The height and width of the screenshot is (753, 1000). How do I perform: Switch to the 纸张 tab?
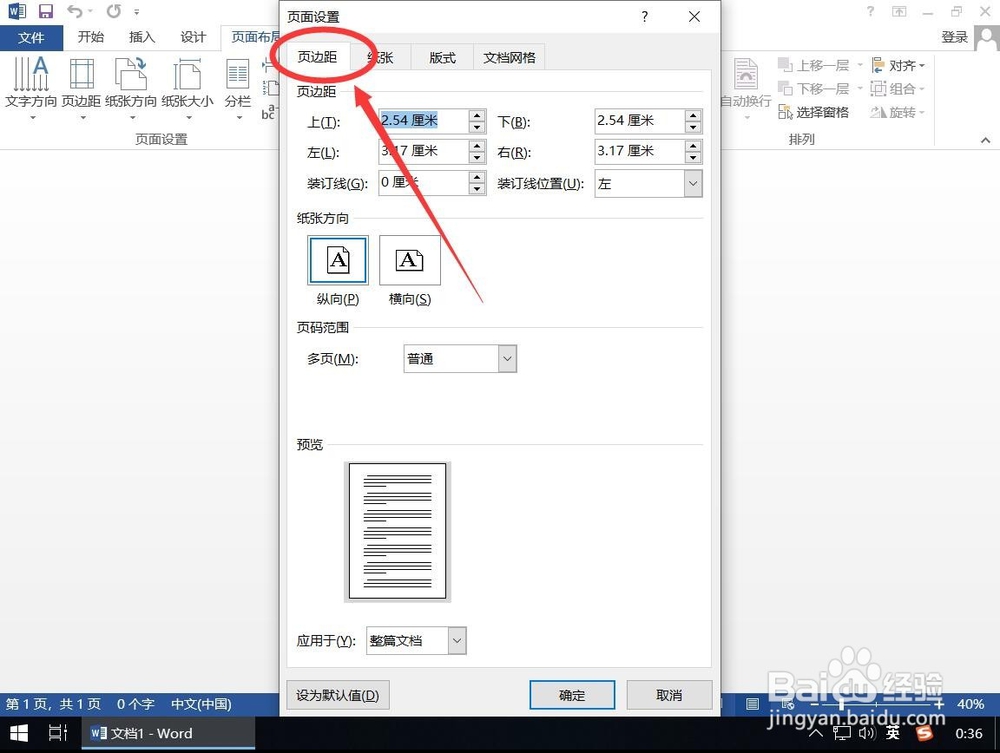[x=379, y=57]
